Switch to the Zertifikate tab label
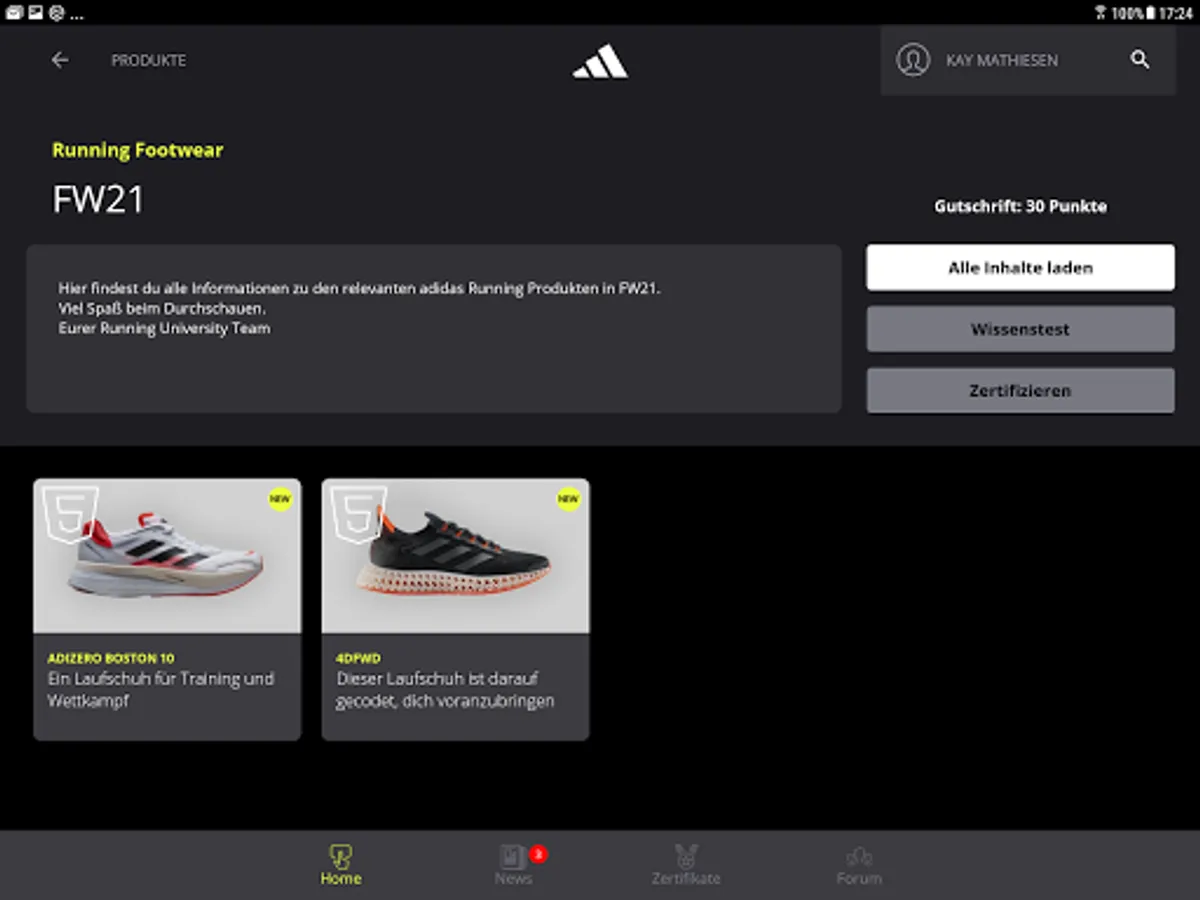This screenshot has height=900, width=1200. (x=686, y=879)
